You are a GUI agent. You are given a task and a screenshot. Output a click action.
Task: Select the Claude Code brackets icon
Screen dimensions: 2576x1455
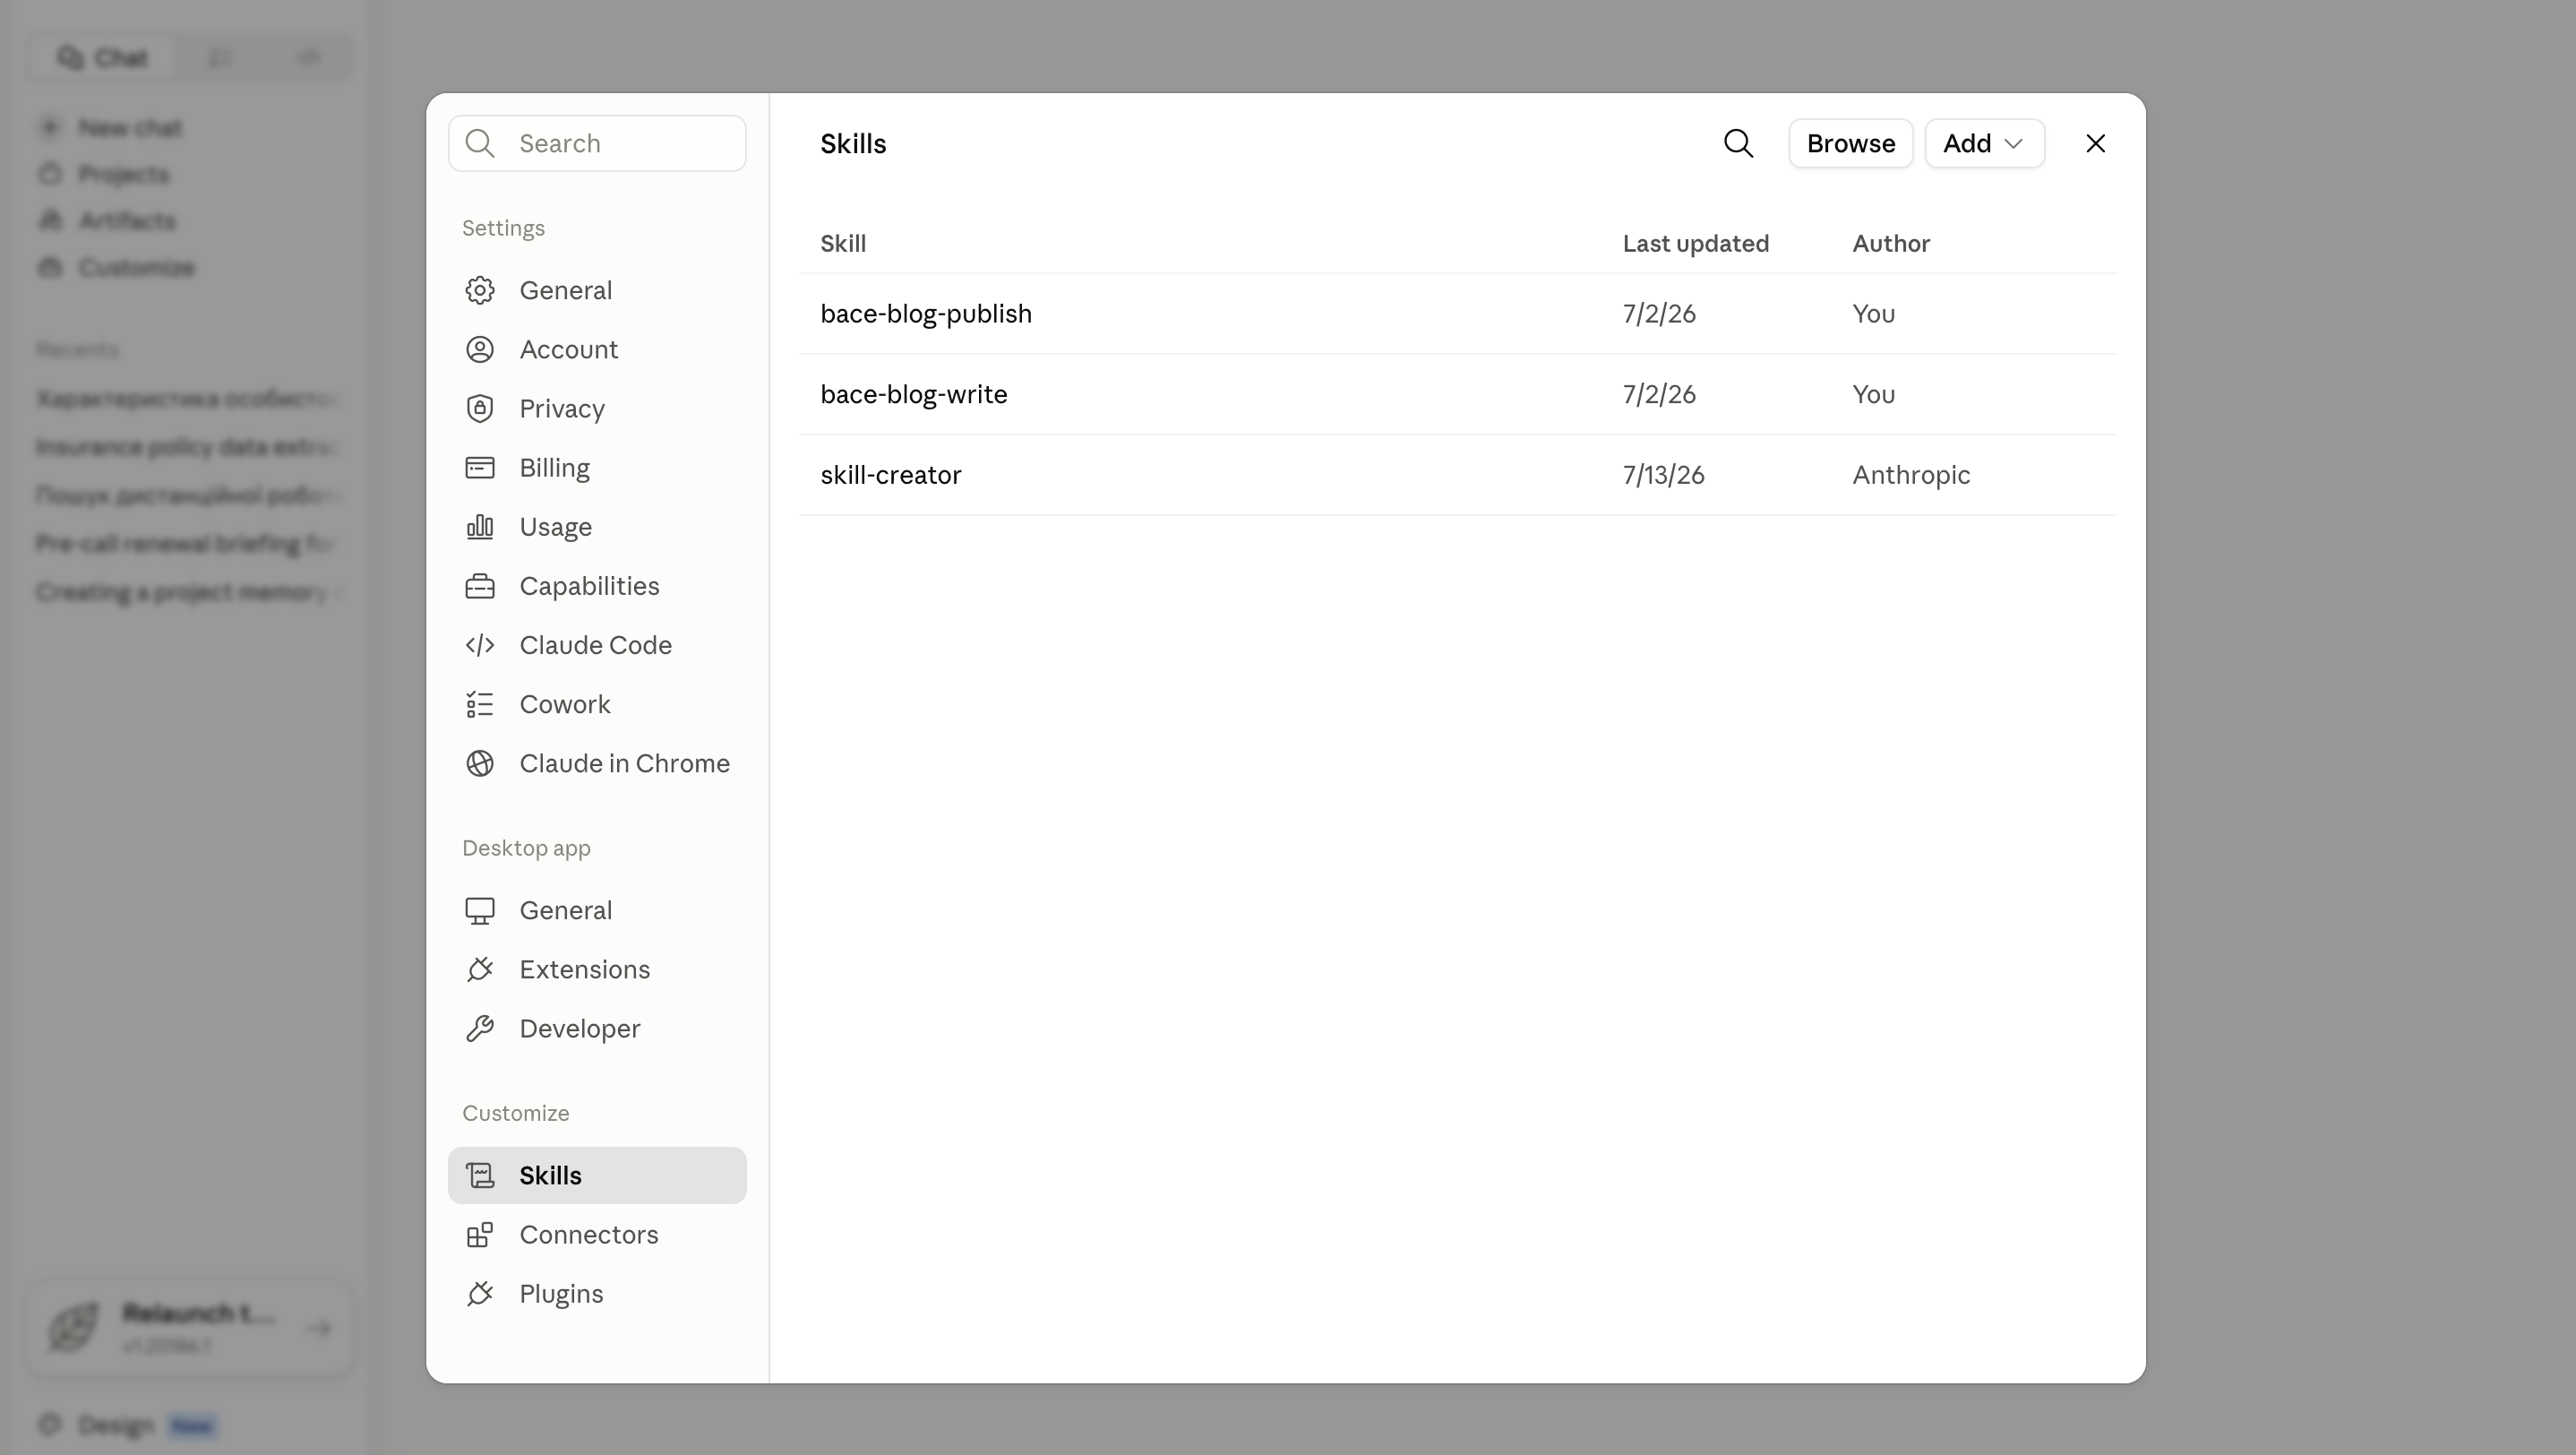[480, 645]
